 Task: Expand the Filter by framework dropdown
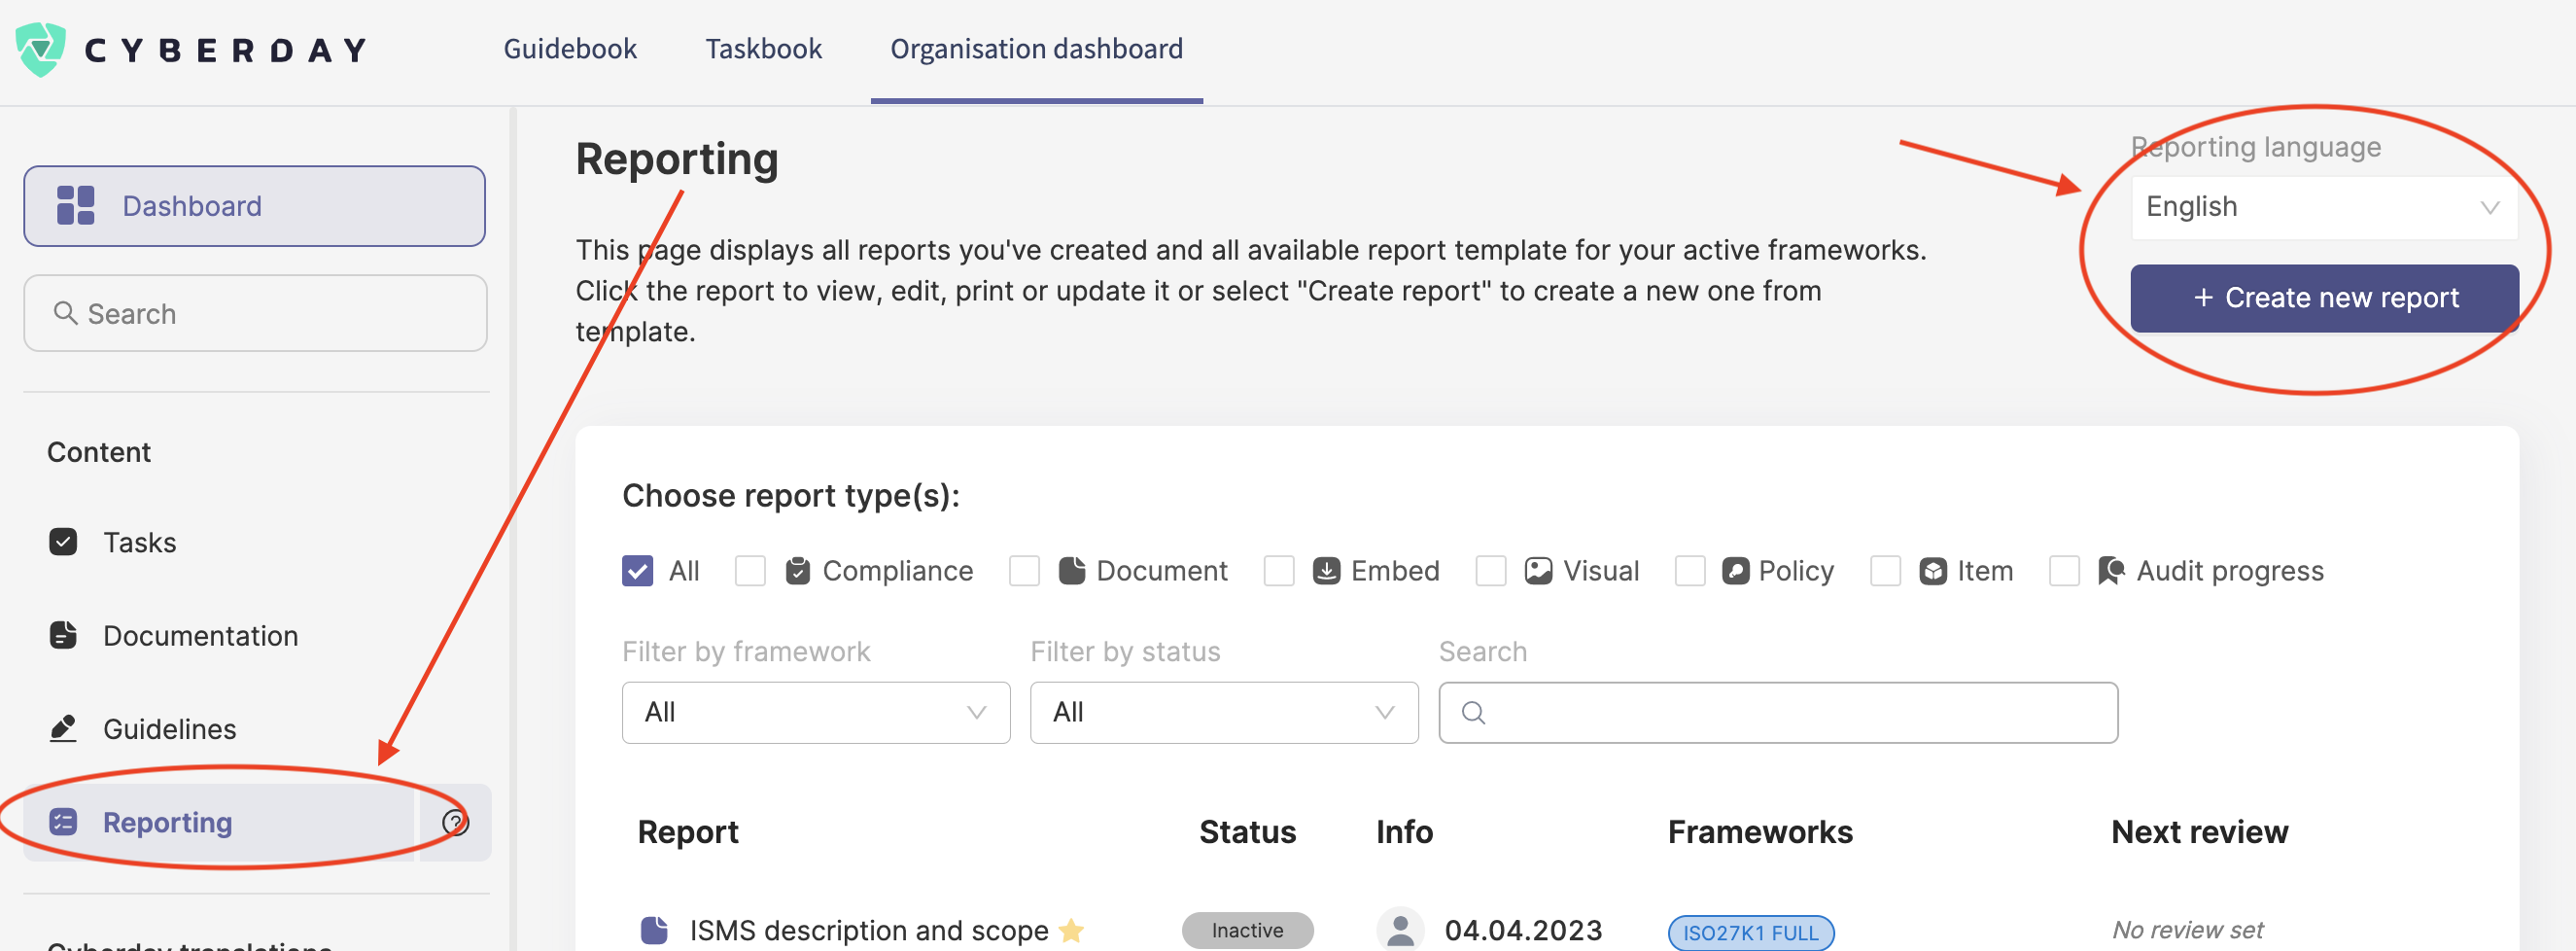[x=815, y=712]
